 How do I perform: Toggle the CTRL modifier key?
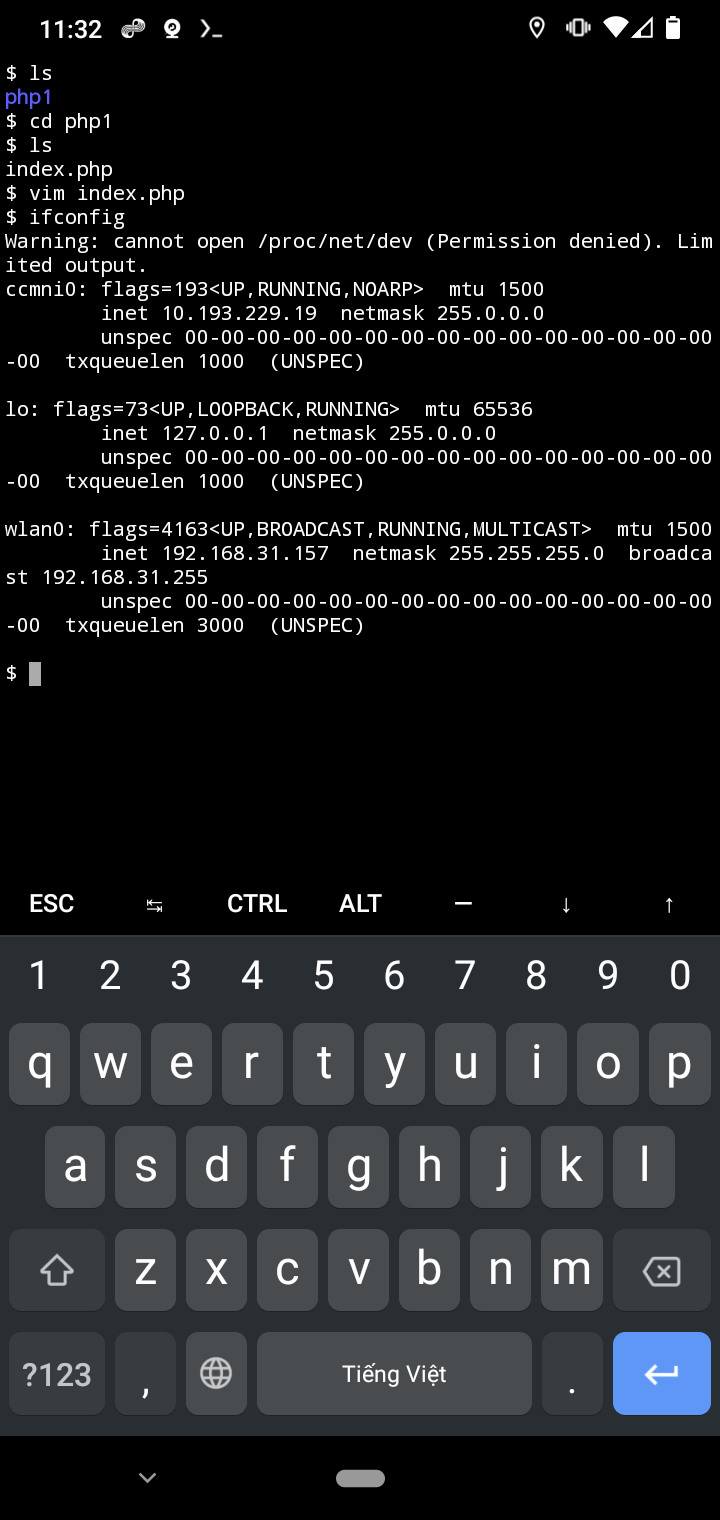(257, 904)
